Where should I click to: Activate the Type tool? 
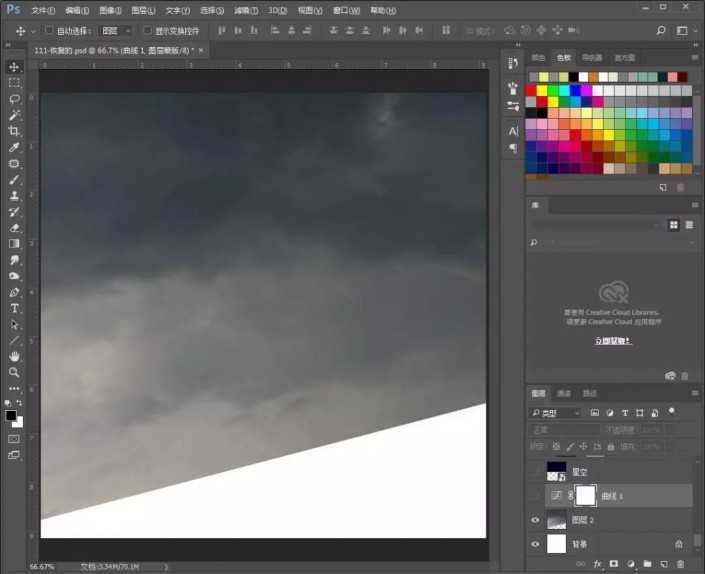(x=14, y=308)
